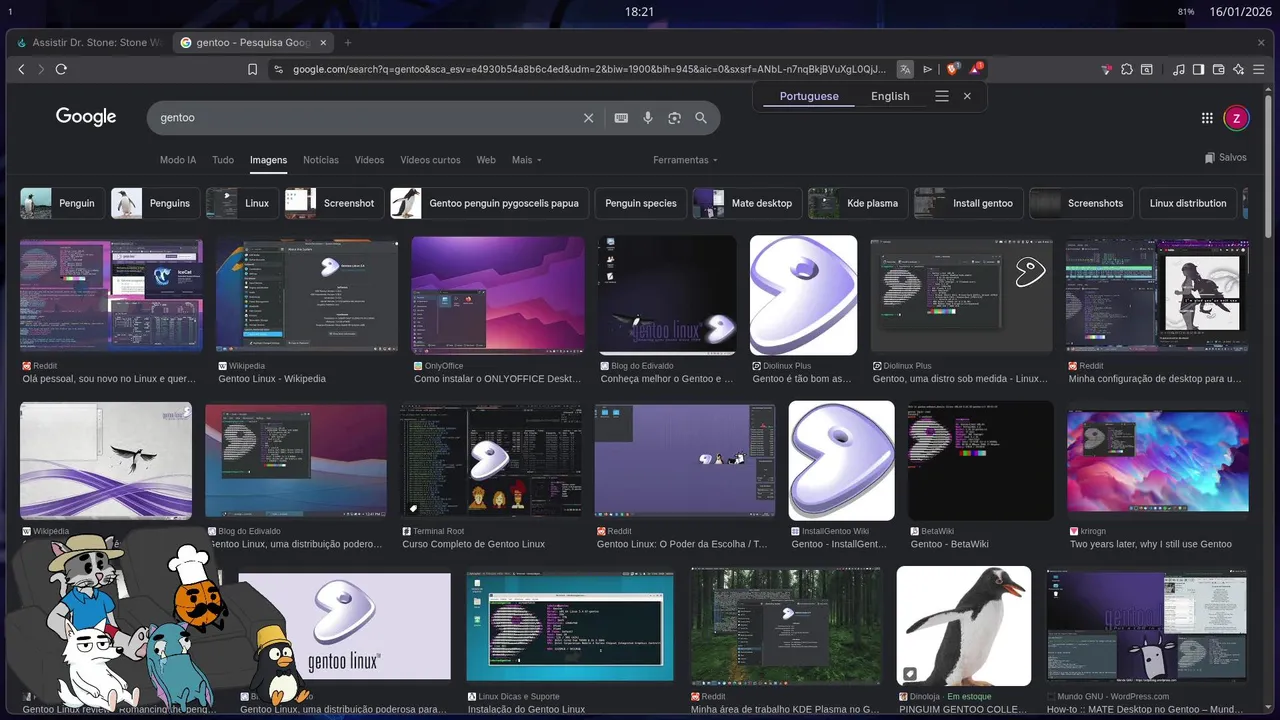Open the Brave Rewards triangle icon

975,69
